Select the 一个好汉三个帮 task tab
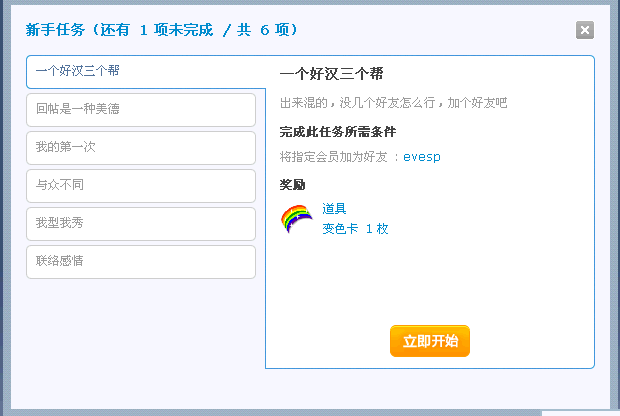The image size is (620, 416). tap(146, 72)
